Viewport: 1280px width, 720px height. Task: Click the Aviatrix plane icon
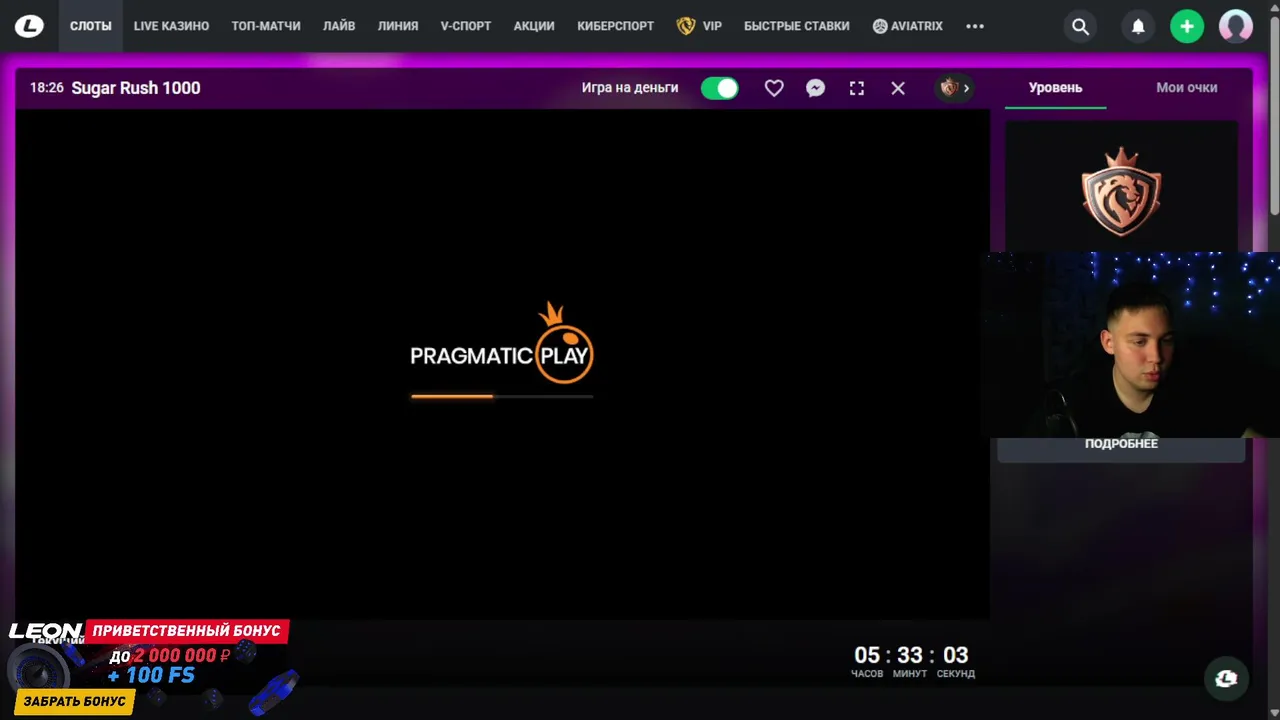point(880,26)
